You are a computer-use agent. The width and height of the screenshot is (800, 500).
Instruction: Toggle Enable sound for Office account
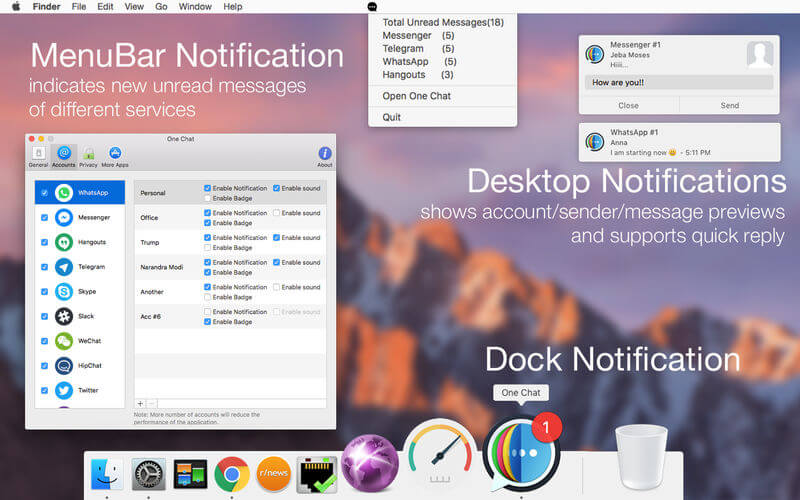[276, 213]
